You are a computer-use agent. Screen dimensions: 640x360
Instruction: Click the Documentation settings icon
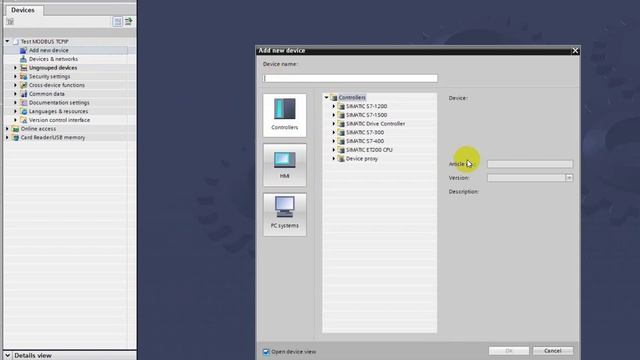click(x=24, y=102)
